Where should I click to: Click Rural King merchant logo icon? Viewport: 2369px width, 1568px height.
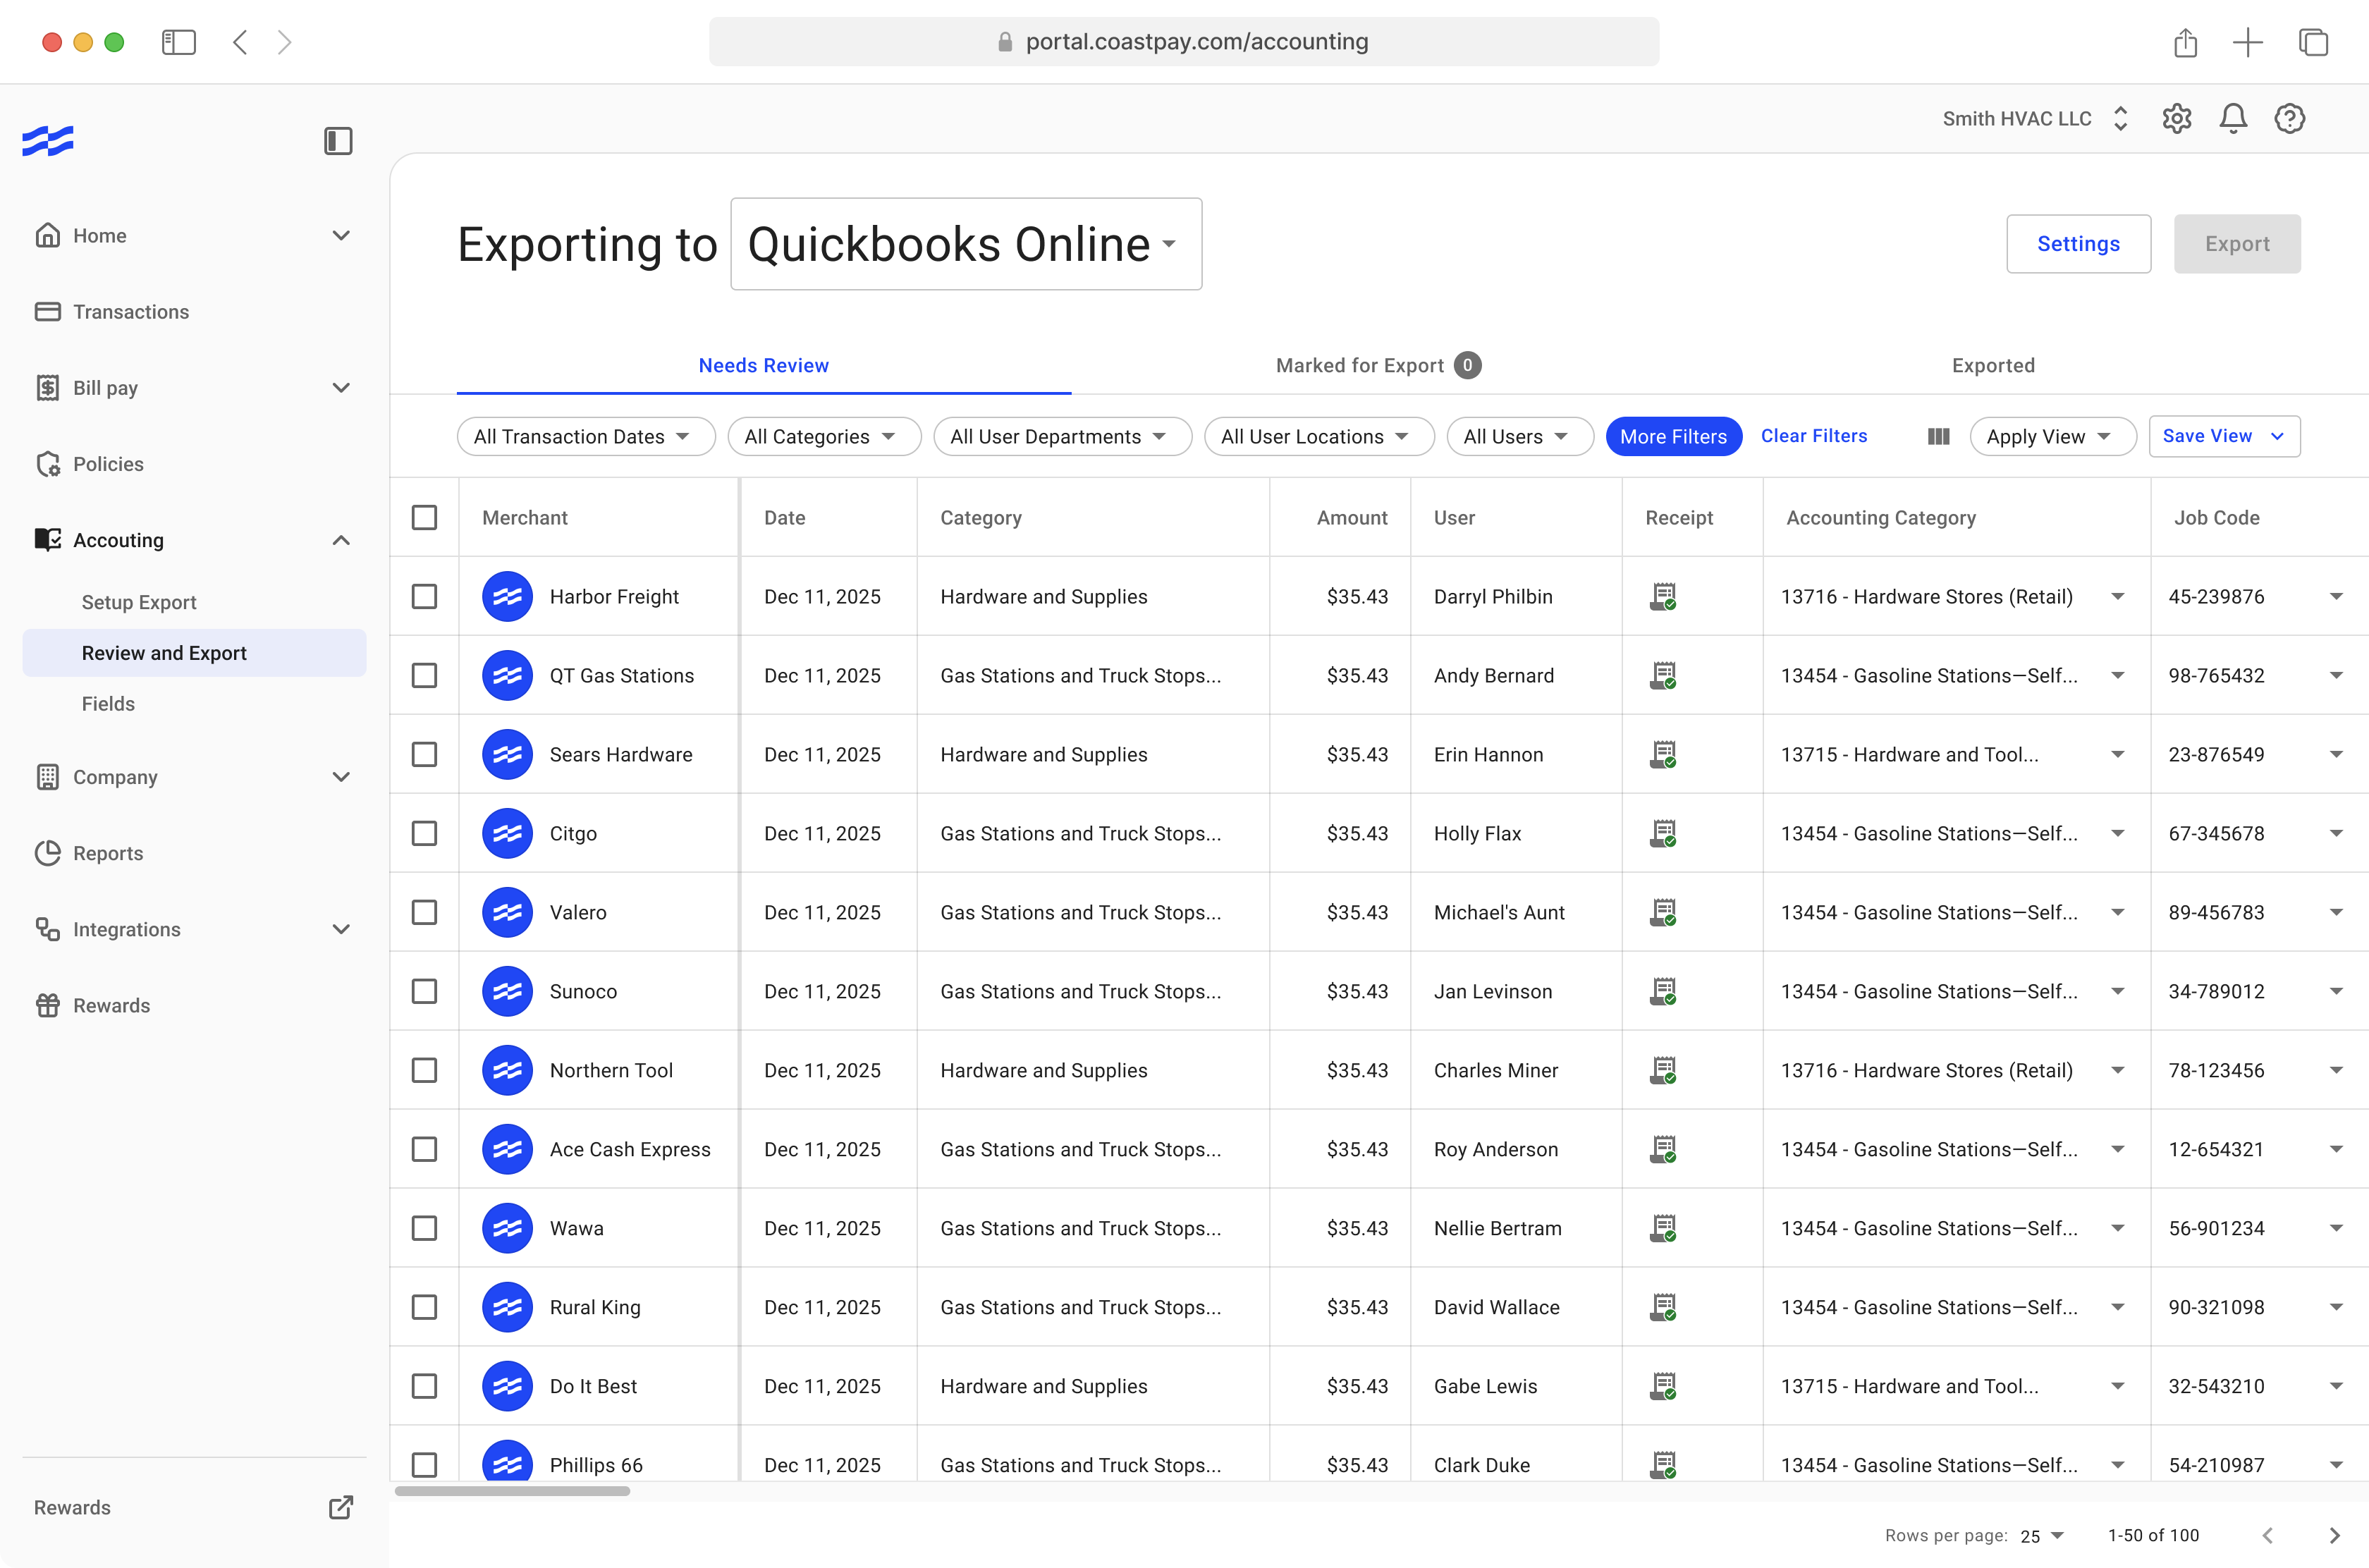click(507, 1307)
